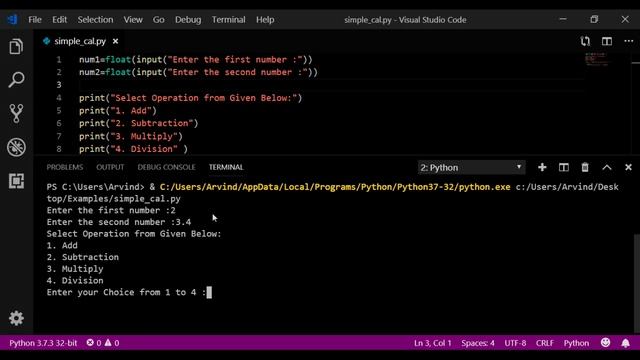Close the simple_cal.py editor tab
This screenshot has width=640, height=360.
click(116, 41)
